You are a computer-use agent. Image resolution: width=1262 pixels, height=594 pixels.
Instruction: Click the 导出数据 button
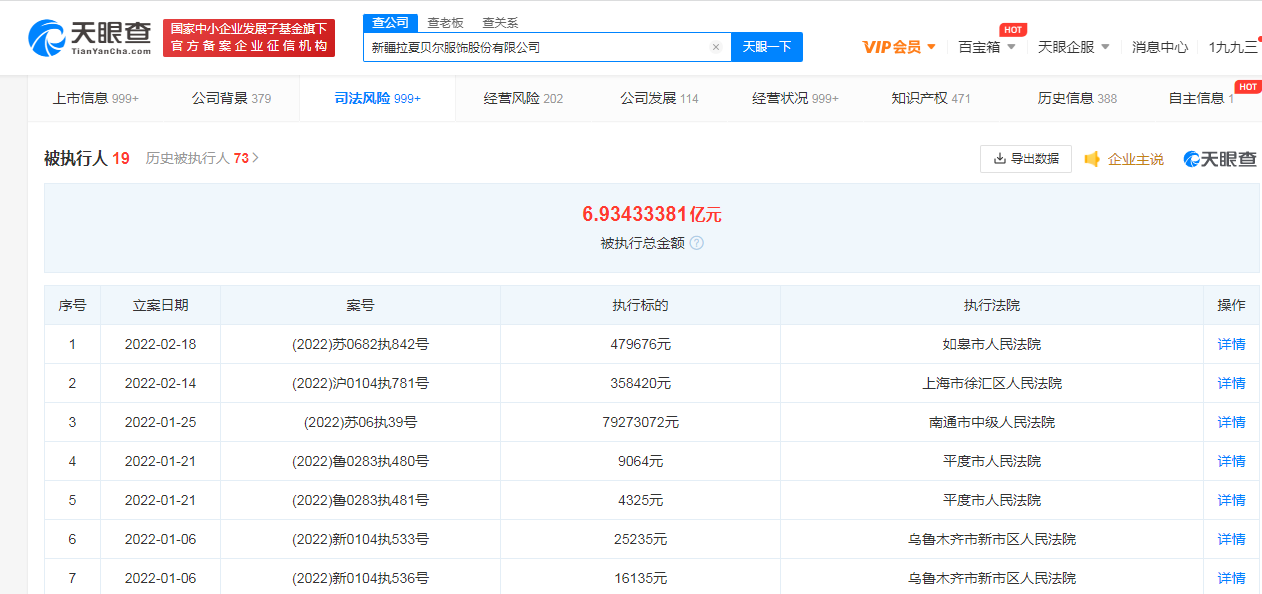[1025, 159]
